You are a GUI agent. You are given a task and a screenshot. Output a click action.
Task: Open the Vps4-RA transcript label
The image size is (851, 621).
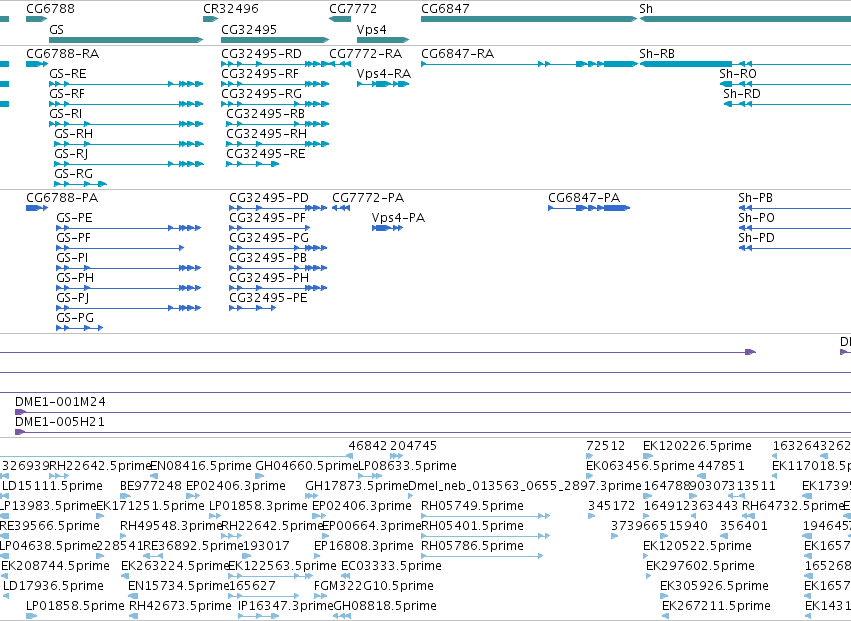click(384, 74)
